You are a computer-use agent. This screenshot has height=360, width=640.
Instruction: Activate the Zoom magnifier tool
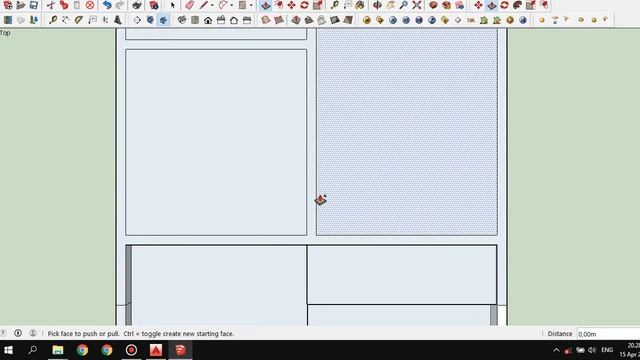(403, 5)
